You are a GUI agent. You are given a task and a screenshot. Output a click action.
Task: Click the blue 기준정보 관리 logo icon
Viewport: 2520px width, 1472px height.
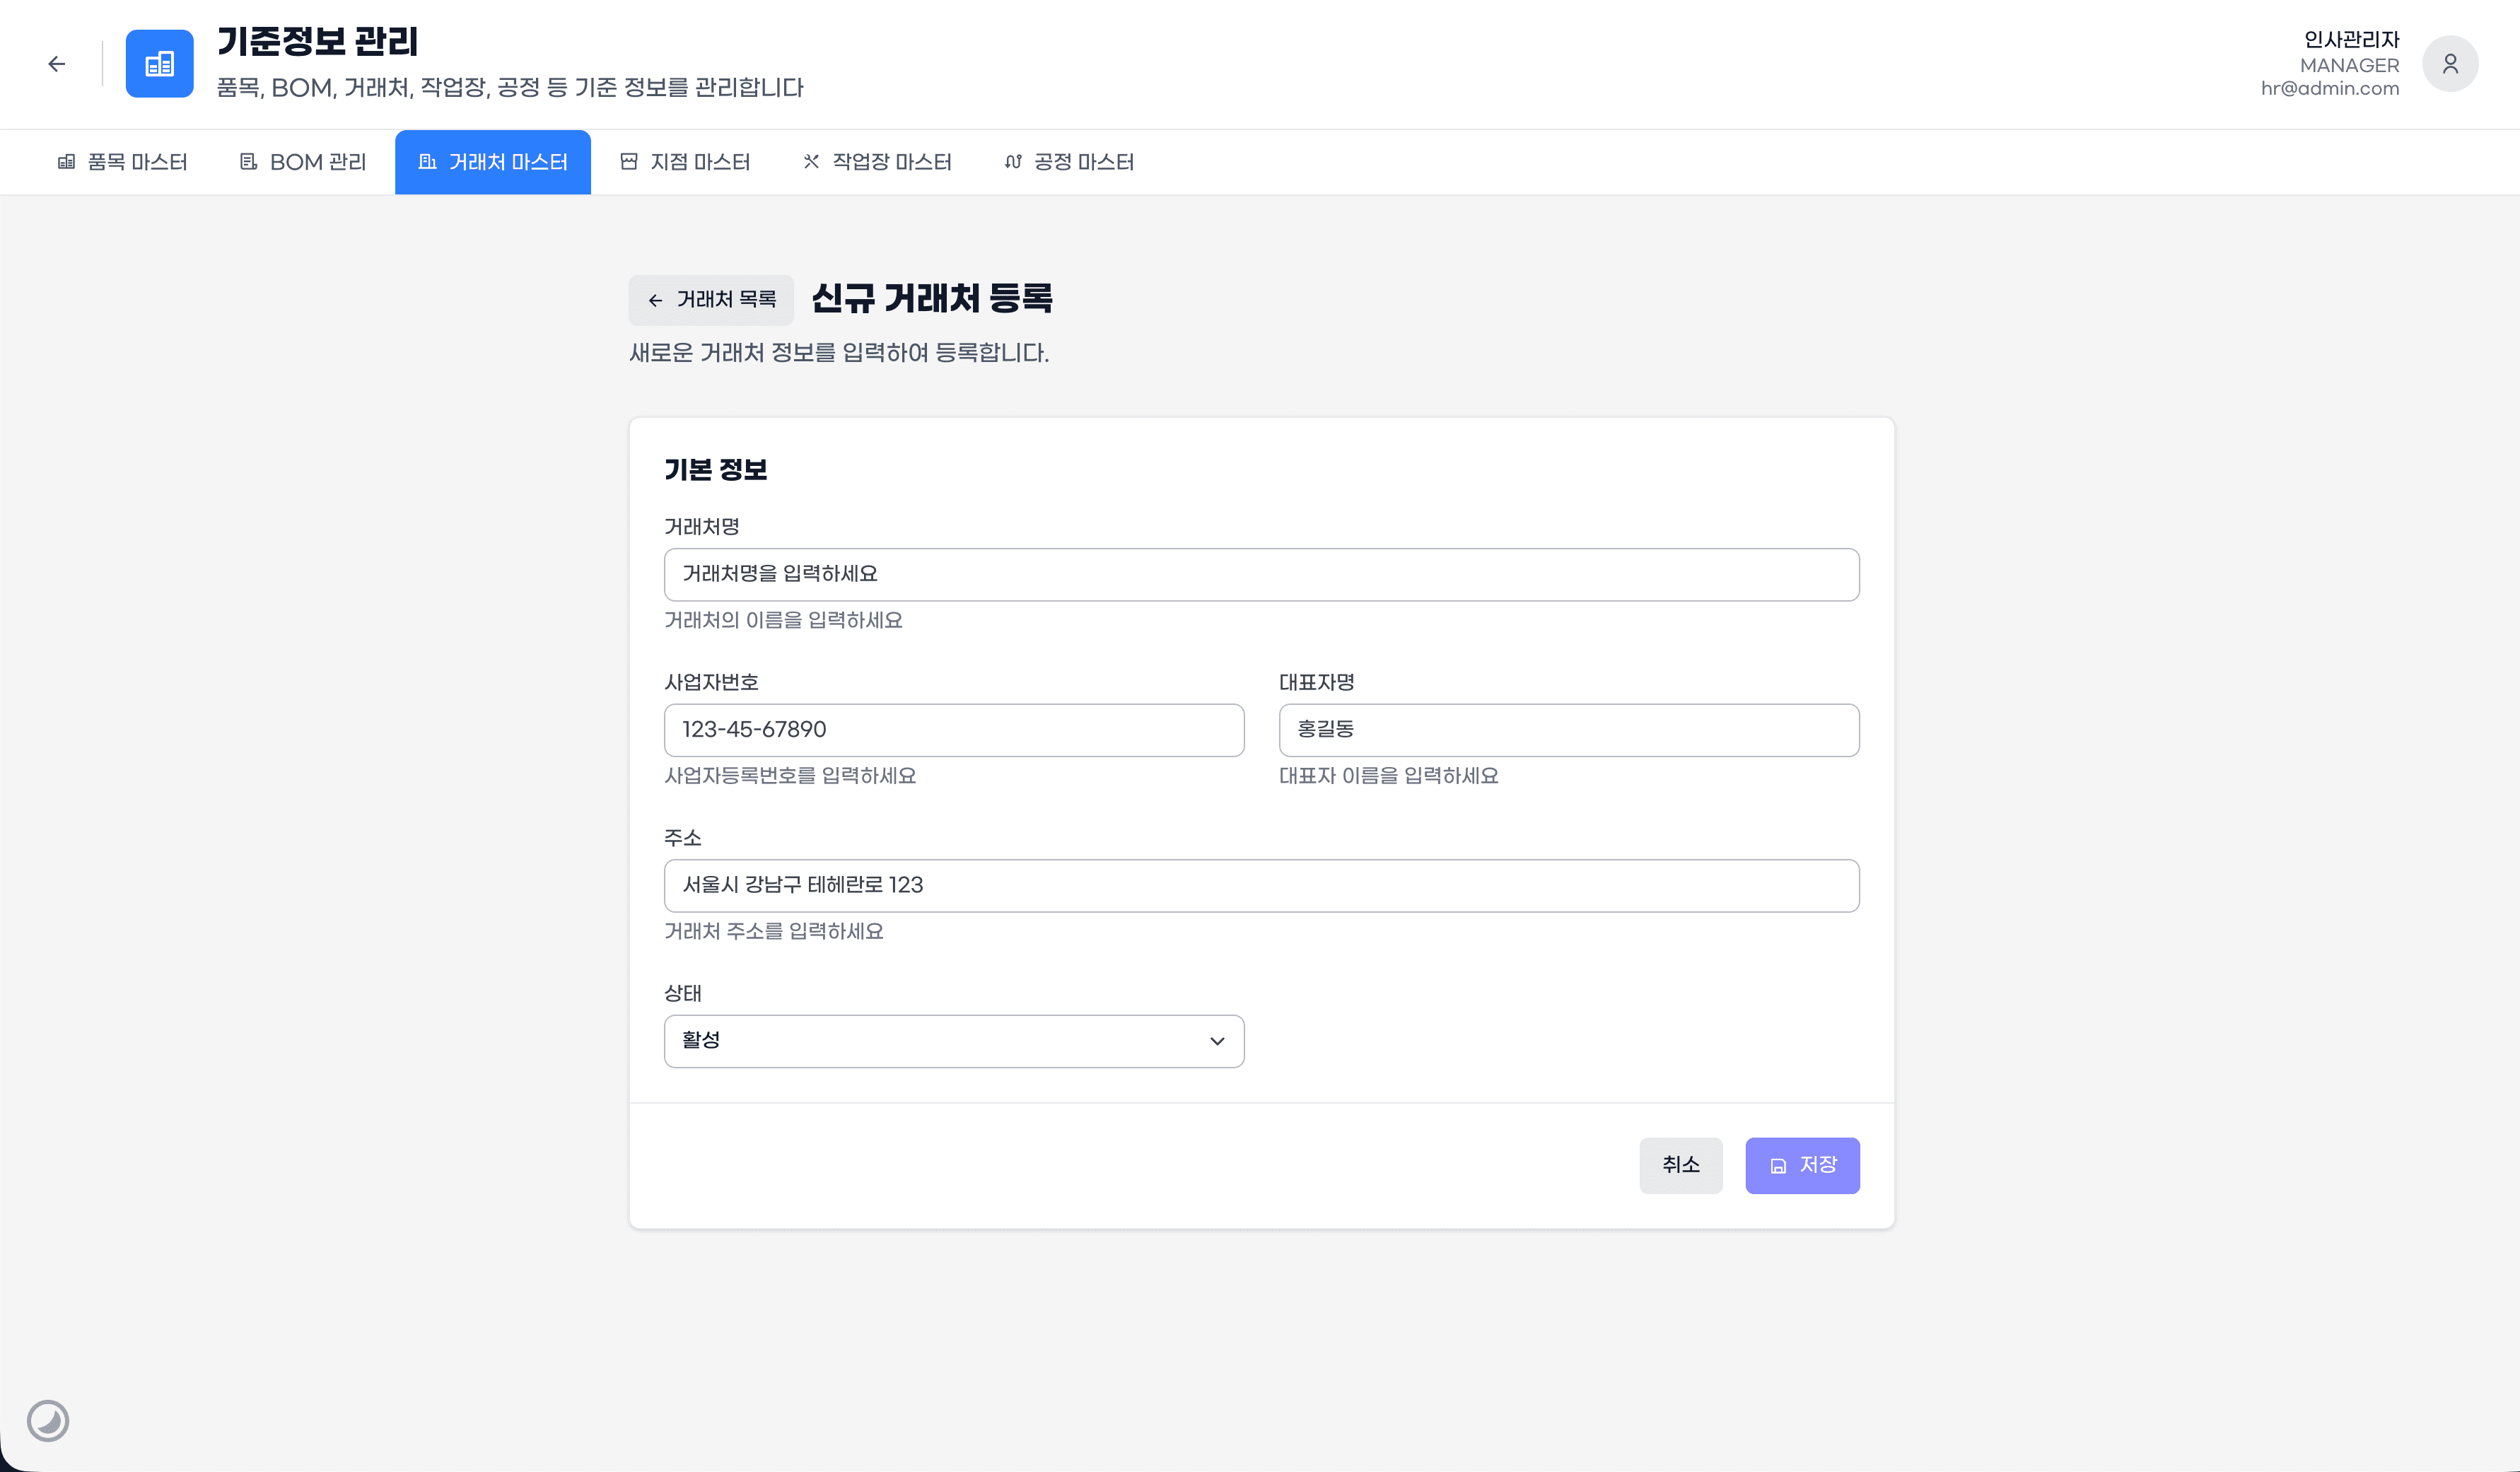(x=159, y=64)
